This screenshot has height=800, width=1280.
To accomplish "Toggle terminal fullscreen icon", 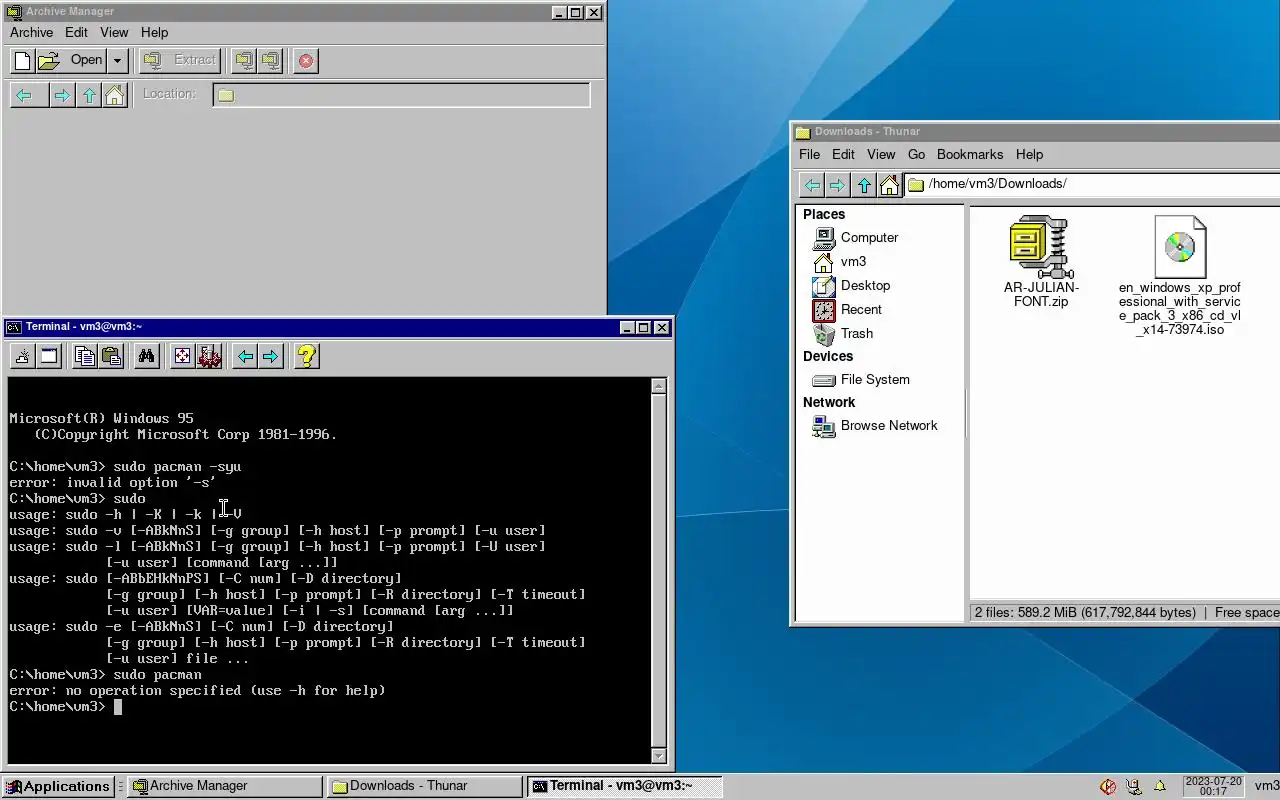I will pyautogui.click(x=182, y=356).
